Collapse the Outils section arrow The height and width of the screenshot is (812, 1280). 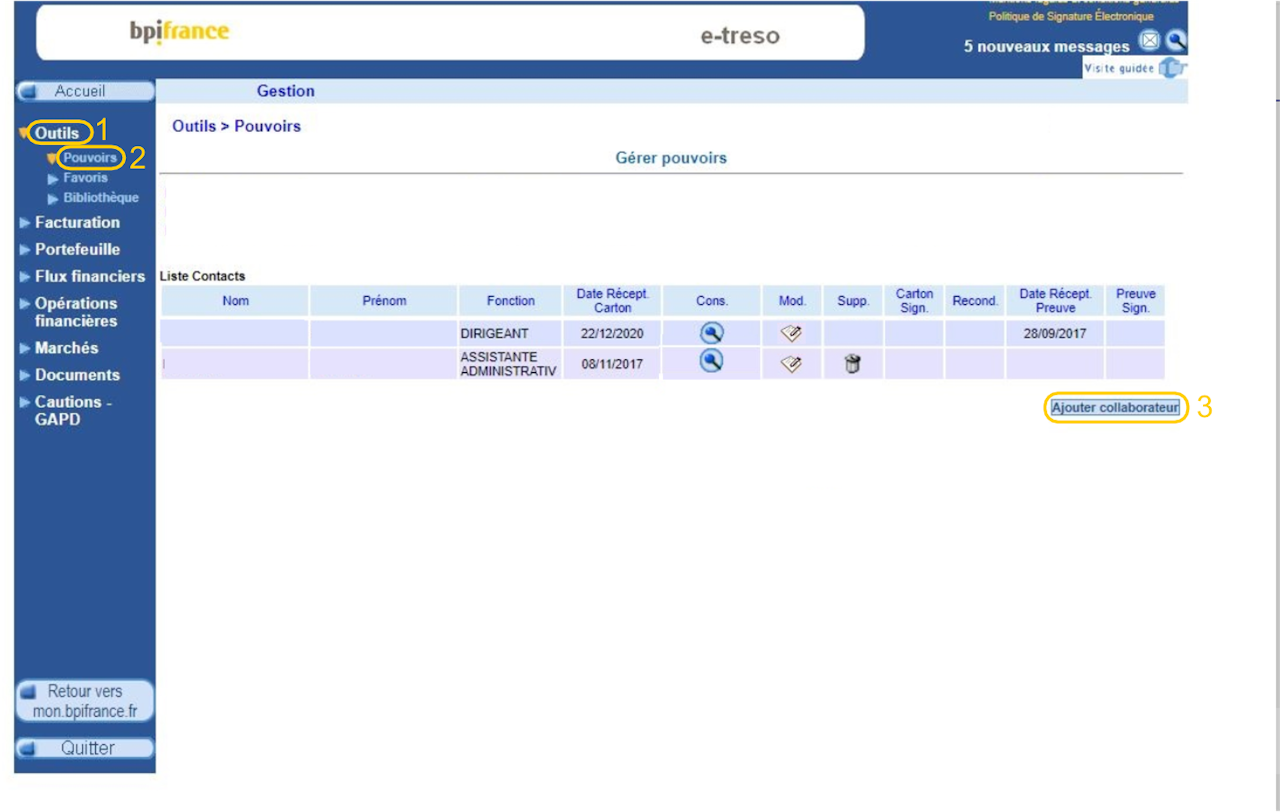click(x=25, y=133)
